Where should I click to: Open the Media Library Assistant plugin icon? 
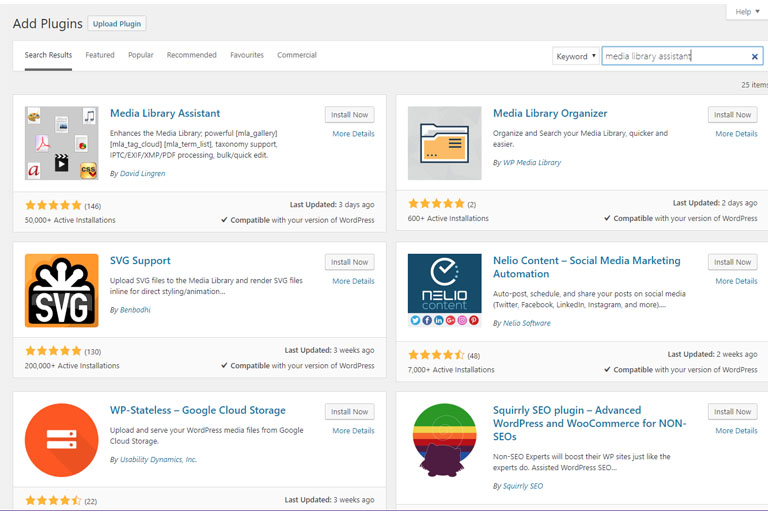pos(62,143)
